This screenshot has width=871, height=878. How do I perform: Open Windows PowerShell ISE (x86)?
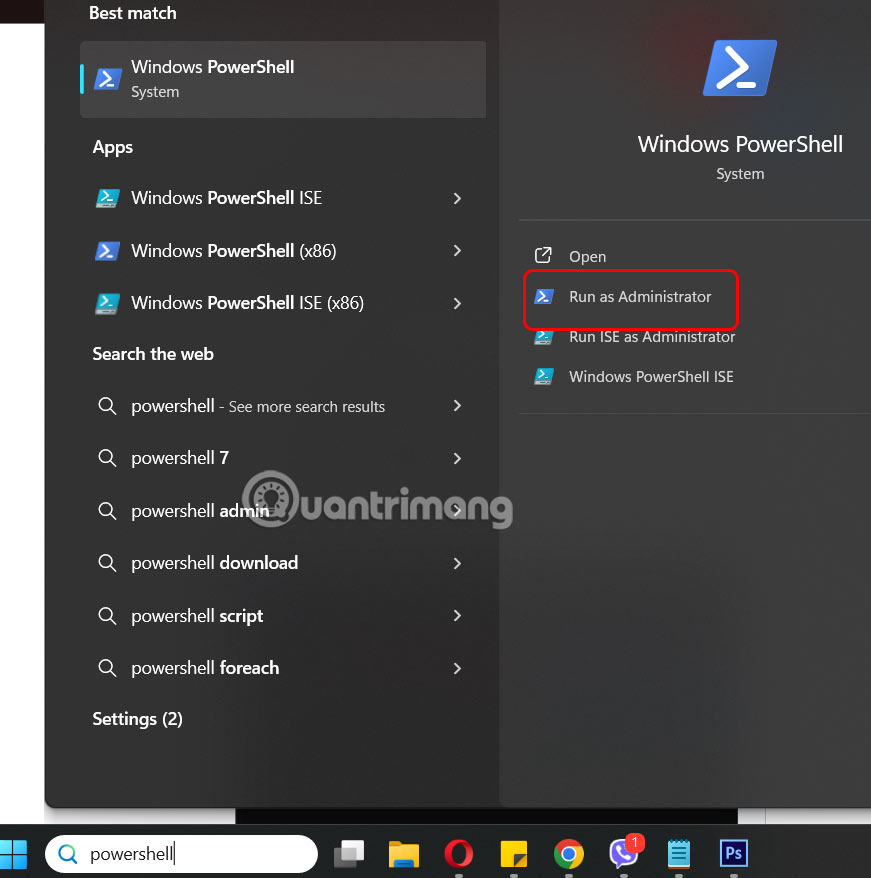[x=249, y=303]
